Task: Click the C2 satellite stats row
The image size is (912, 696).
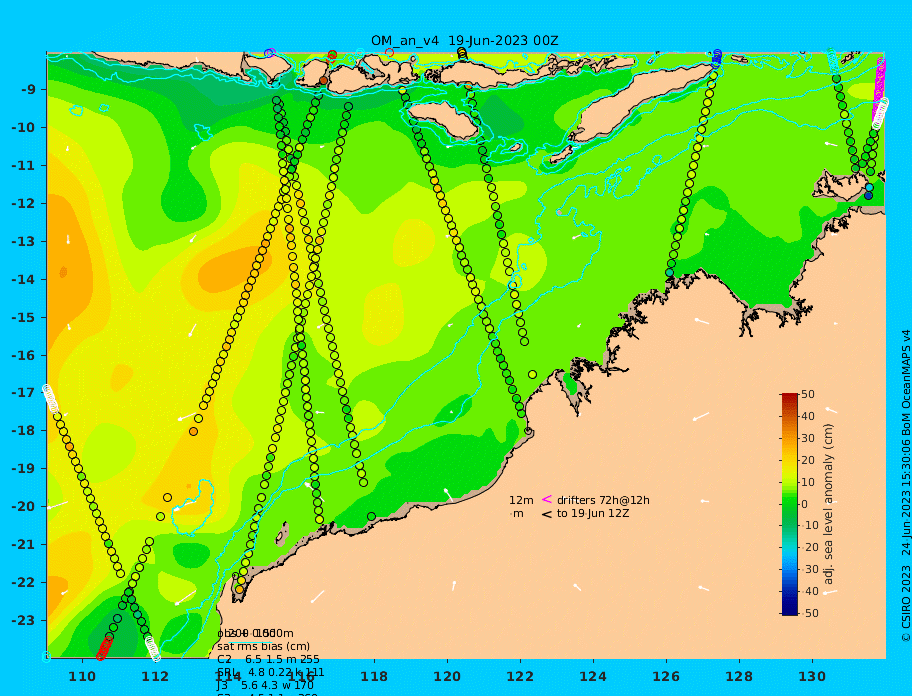Action: click(x=268, y=659)
